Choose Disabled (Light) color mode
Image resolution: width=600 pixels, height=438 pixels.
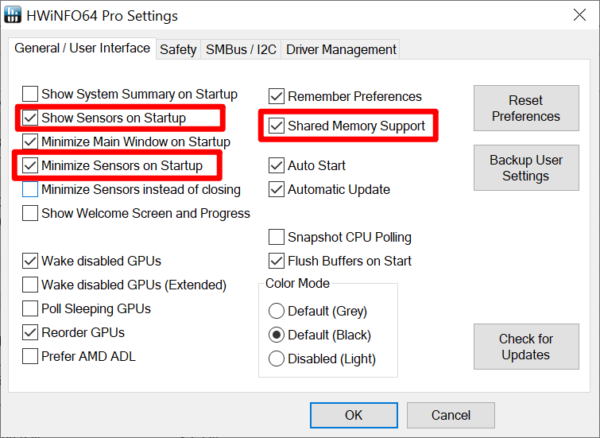click(277, 358)
